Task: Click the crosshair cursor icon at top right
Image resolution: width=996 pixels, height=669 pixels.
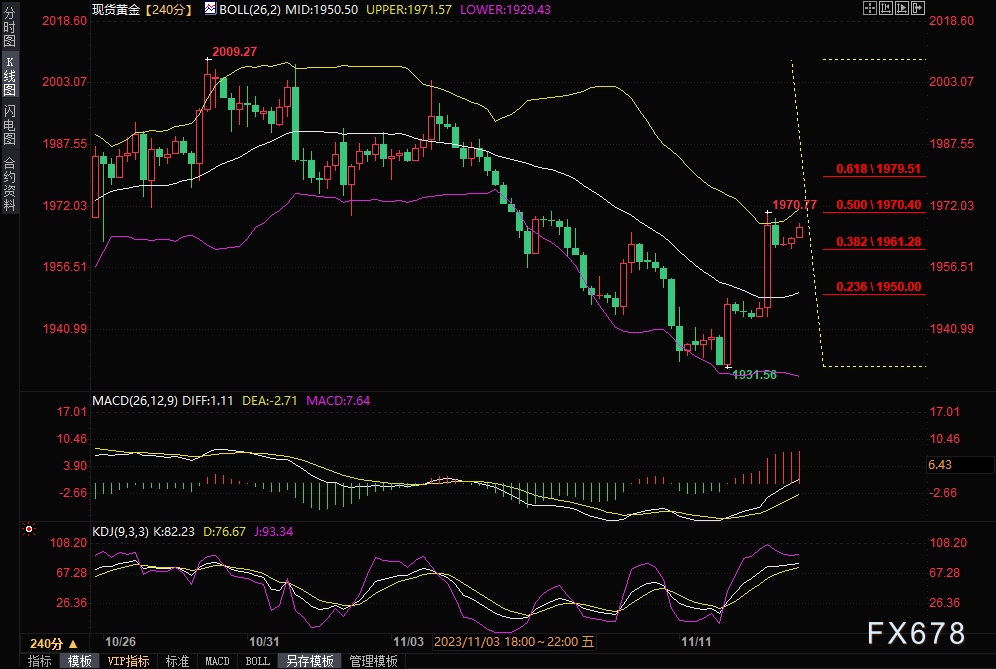Action: pos(871,8)
